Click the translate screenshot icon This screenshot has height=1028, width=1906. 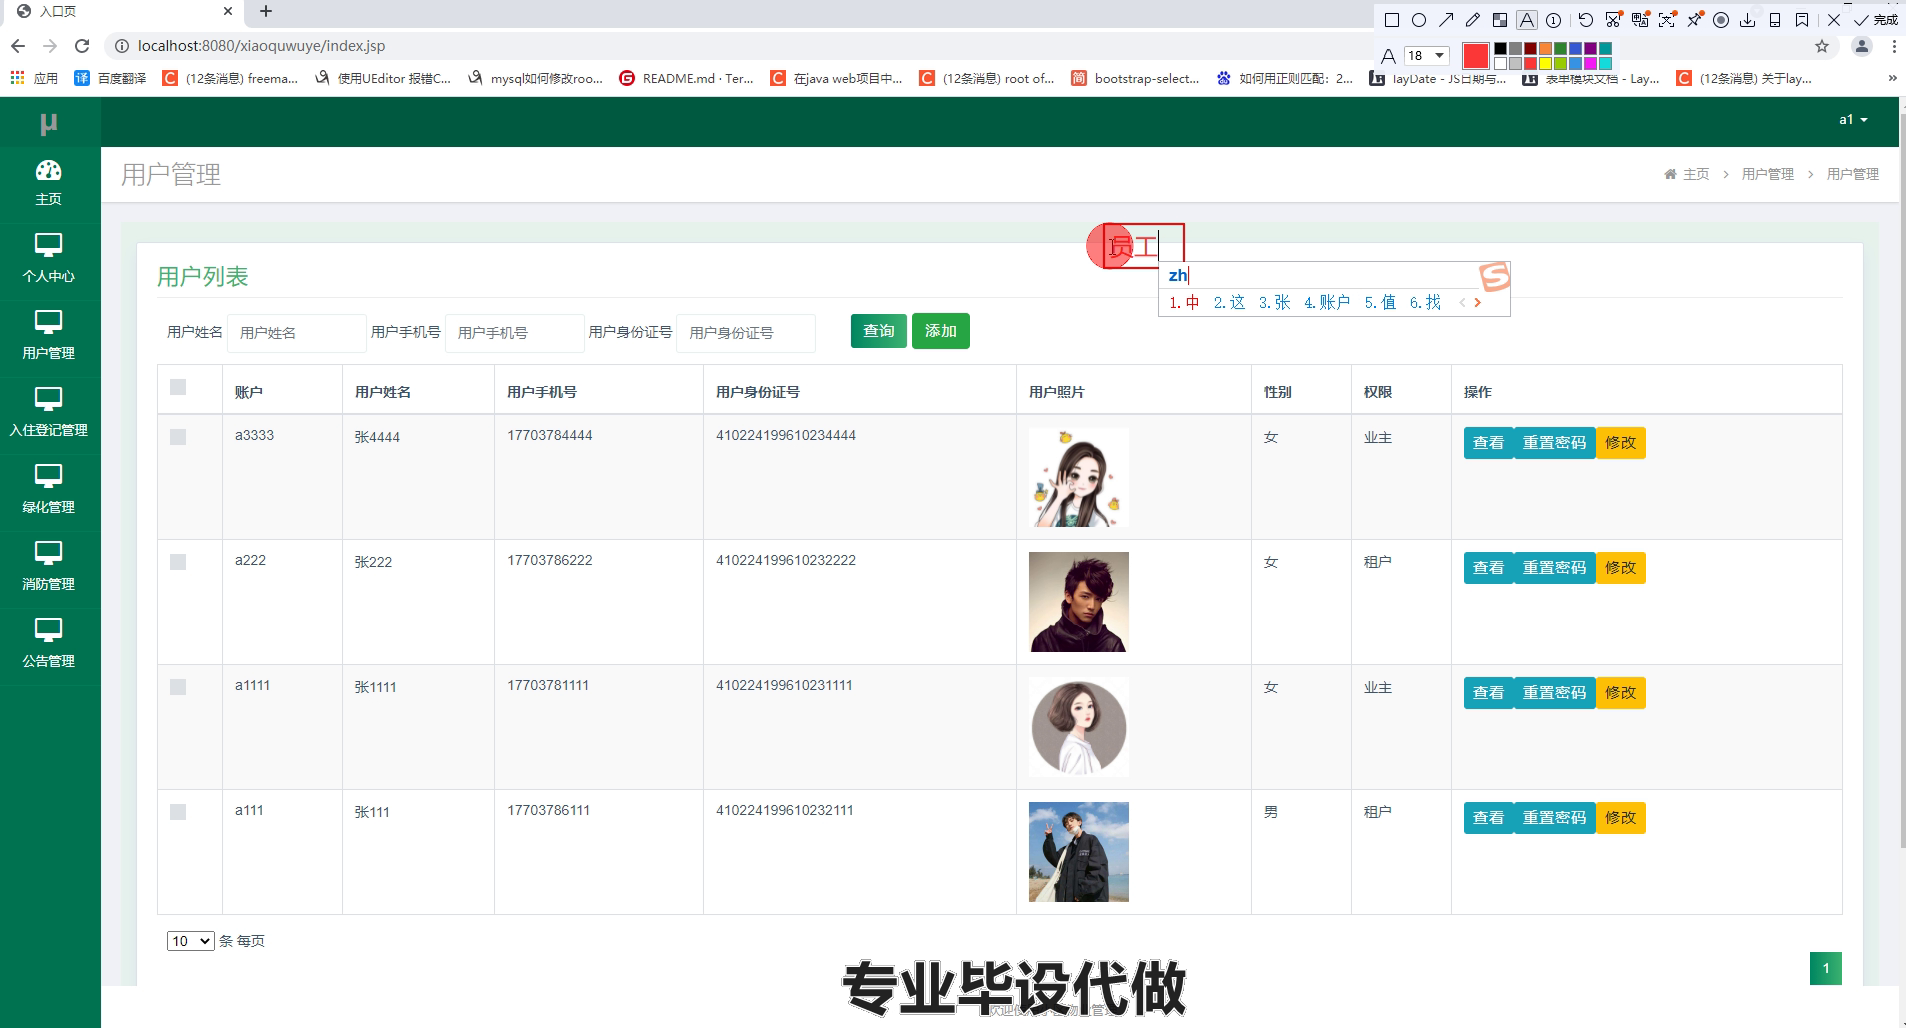pyautogui.click(x=1640, y=20)
